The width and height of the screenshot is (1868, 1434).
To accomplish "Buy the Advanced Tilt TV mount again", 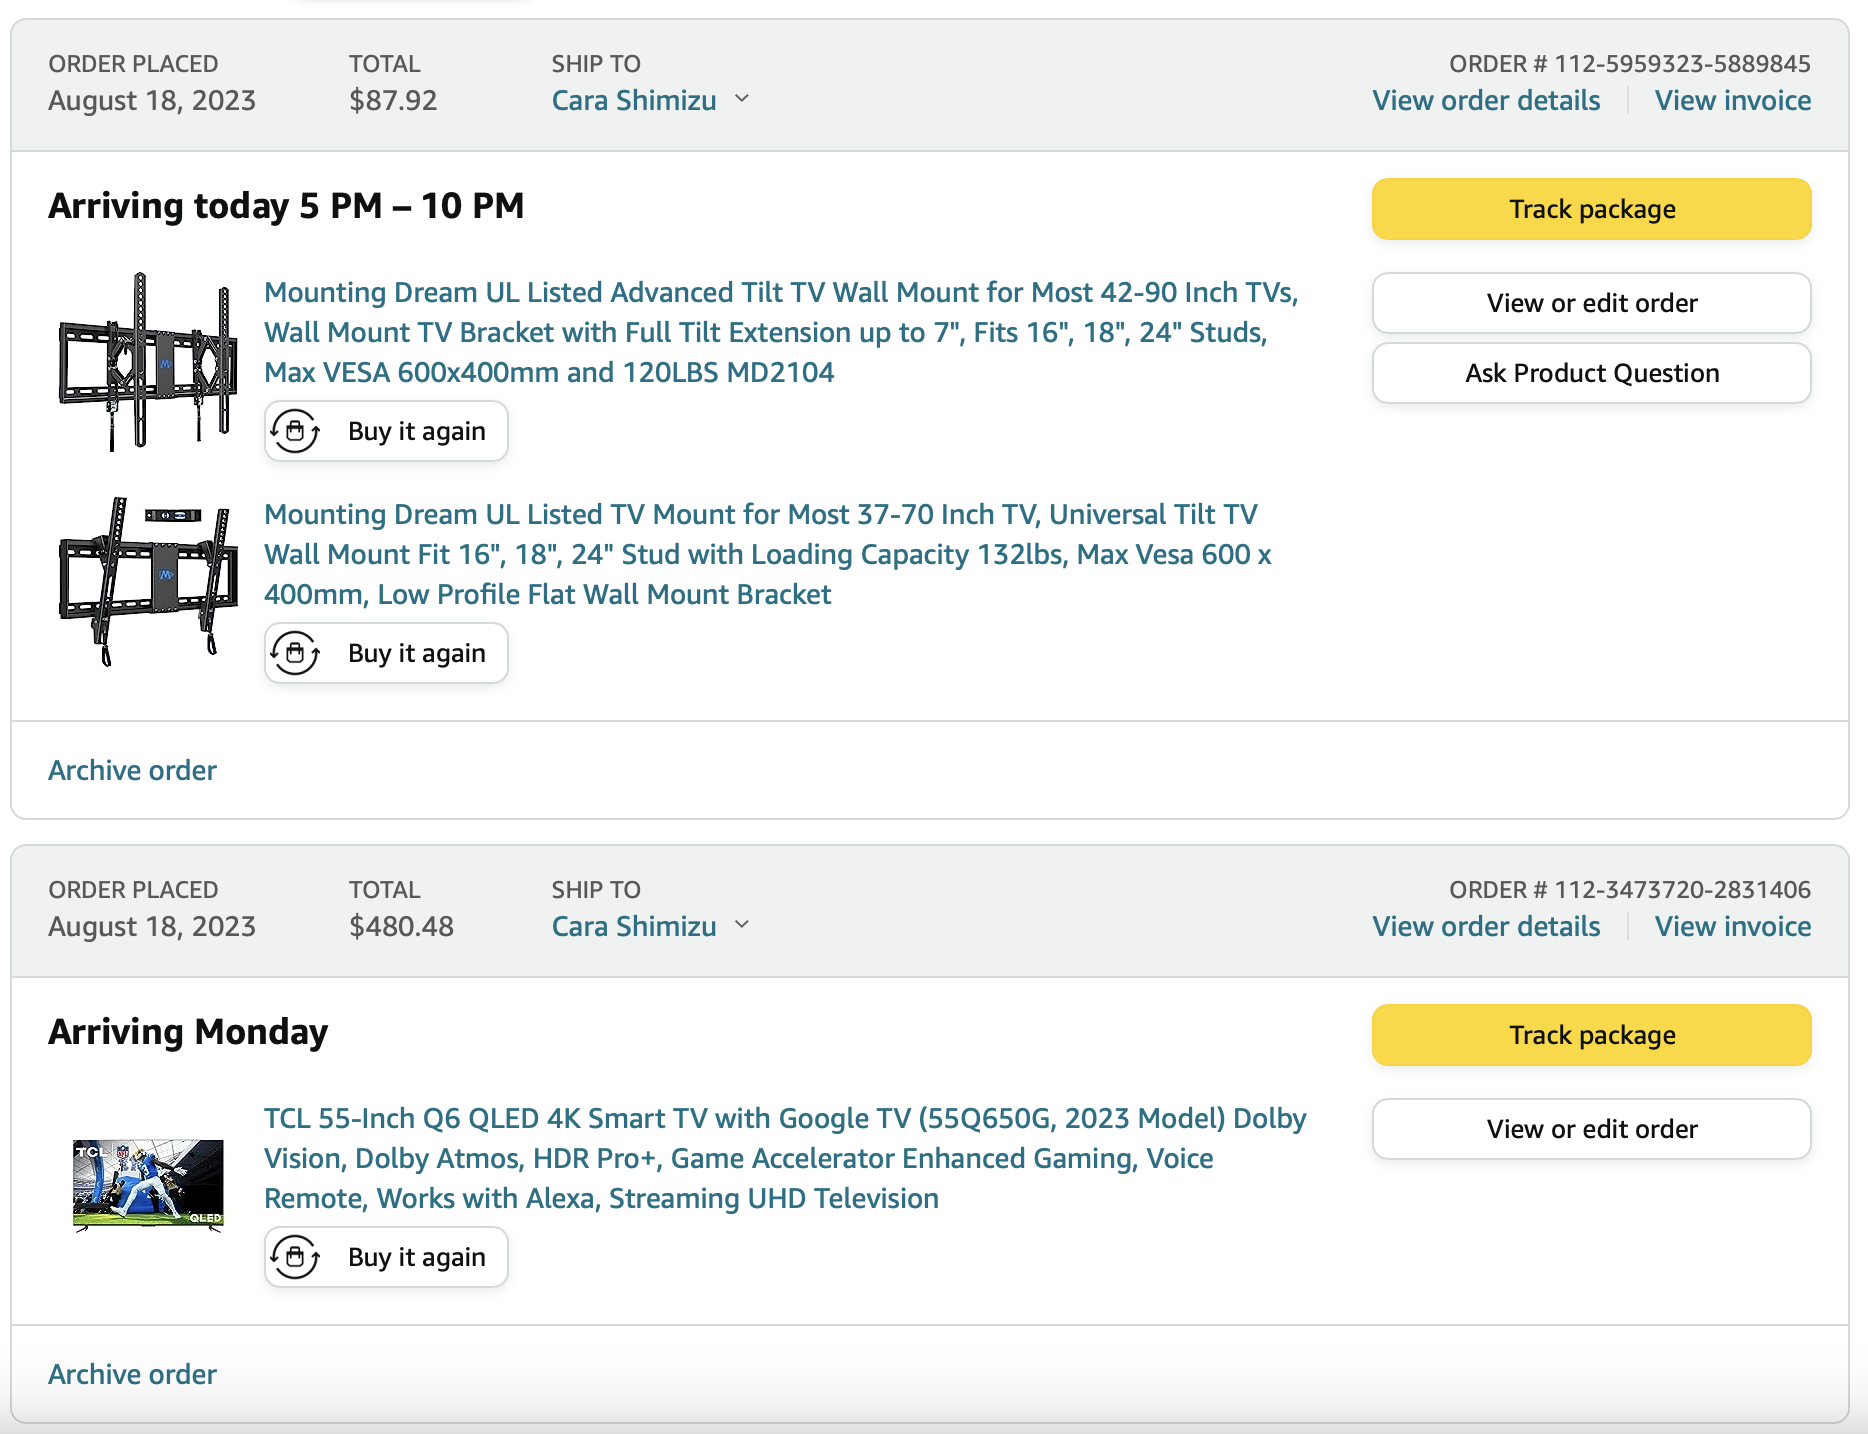I will (x=386, y=431).
